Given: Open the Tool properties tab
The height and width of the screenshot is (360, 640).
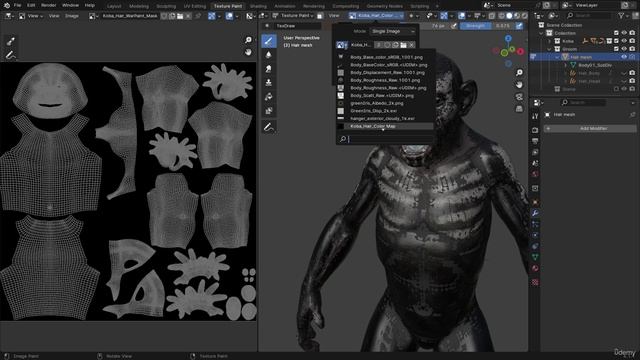Looking at the screenshot, I should (x=535, y=116).
